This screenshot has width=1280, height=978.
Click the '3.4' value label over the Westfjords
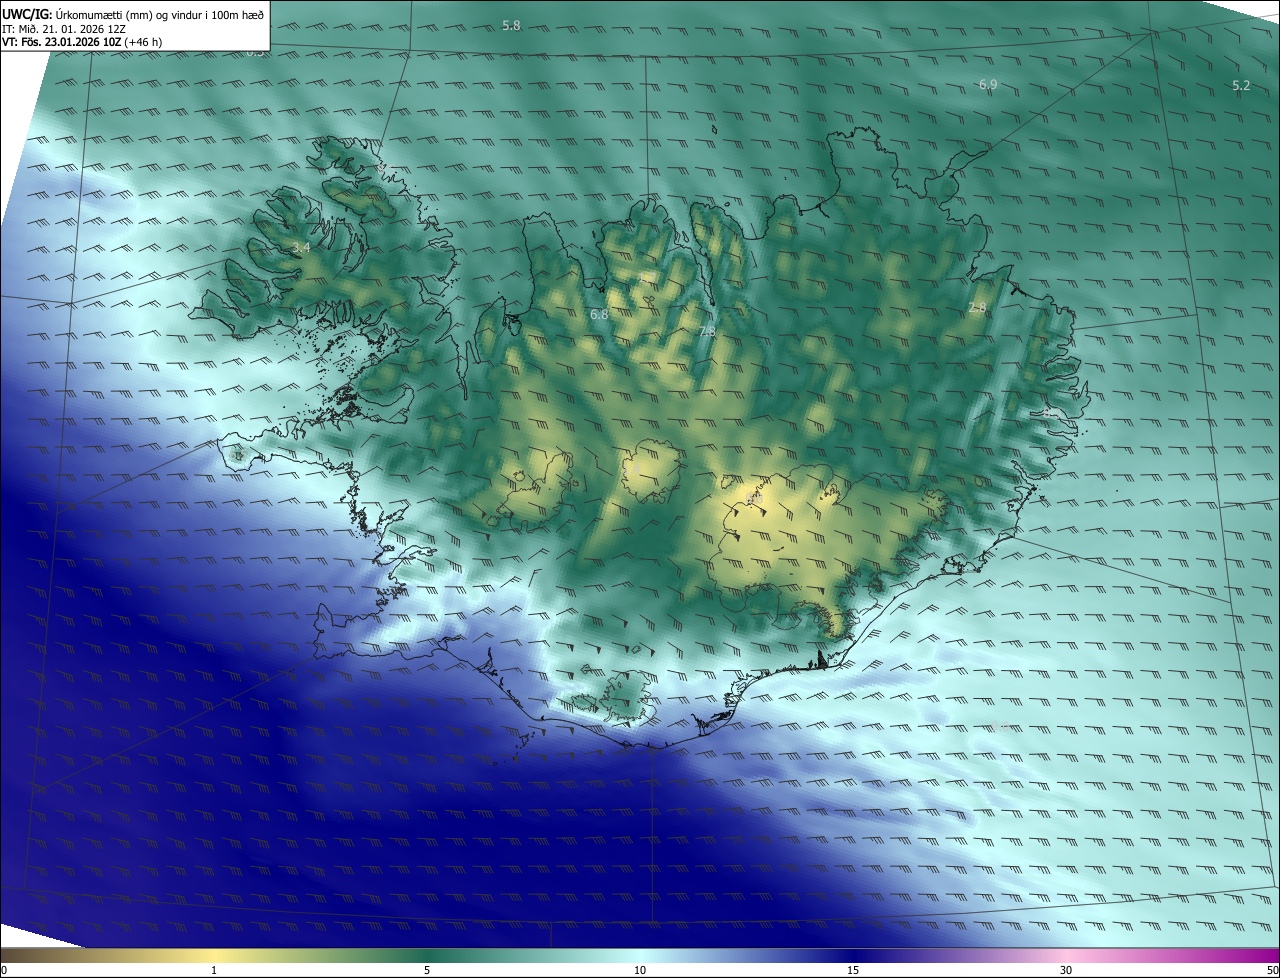(x=301, y=247)
